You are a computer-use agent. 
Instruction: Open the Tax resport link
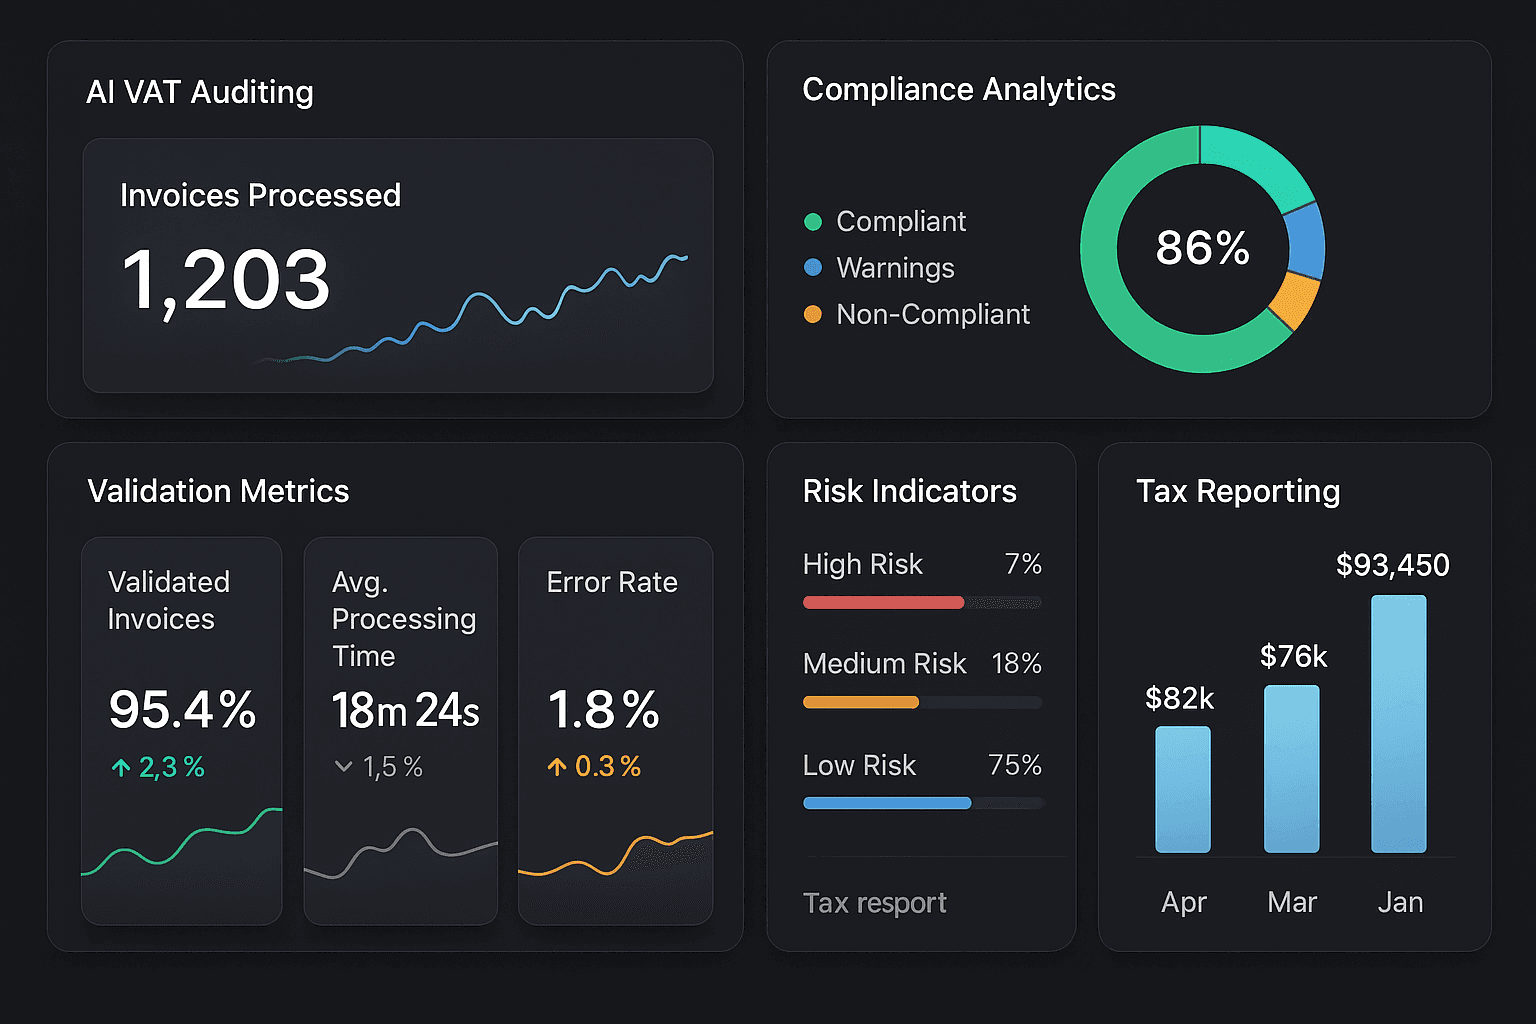pyautogui.click(x=875, y=903)
